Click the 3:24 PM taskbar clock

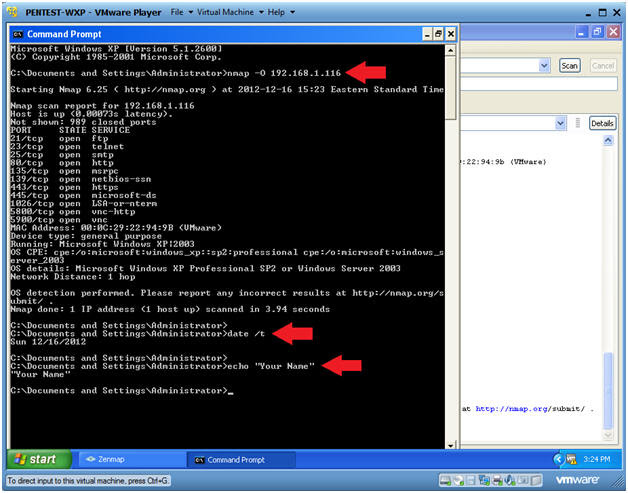coord(596,459)
